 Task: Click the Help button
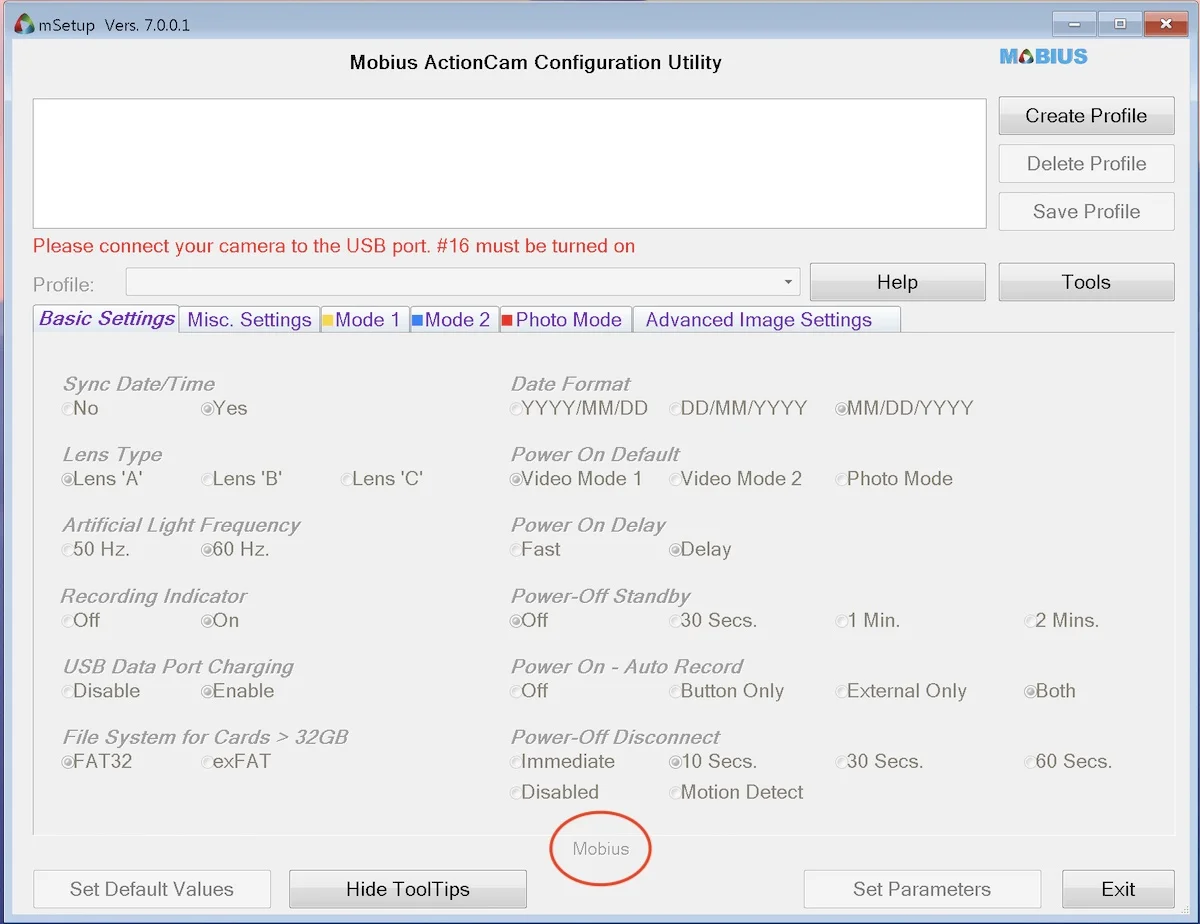(897, 282)
